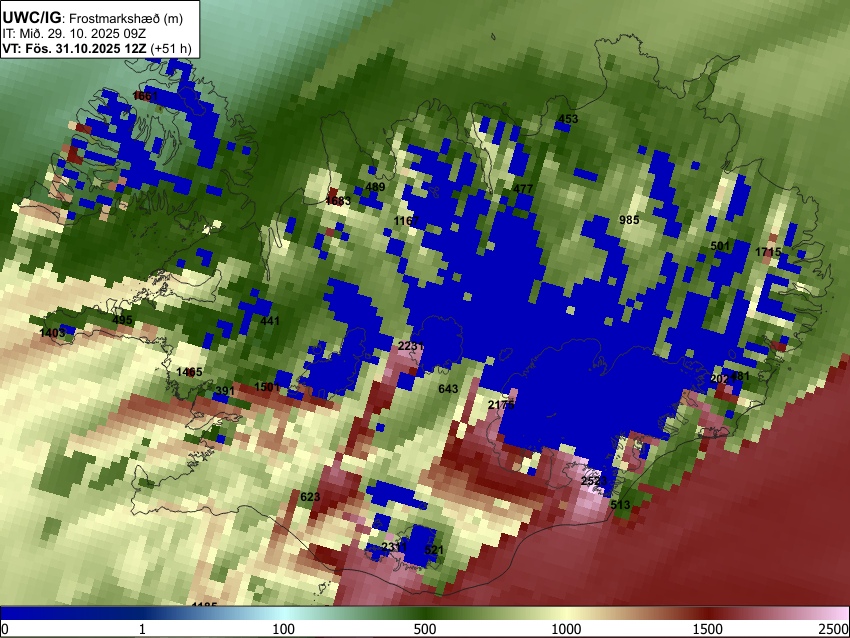Image resolution: width=850 pixels, height=638 pixels.
Task: Click the colour scale bar above the legend numbers
Action: click(x=425, y=613)
